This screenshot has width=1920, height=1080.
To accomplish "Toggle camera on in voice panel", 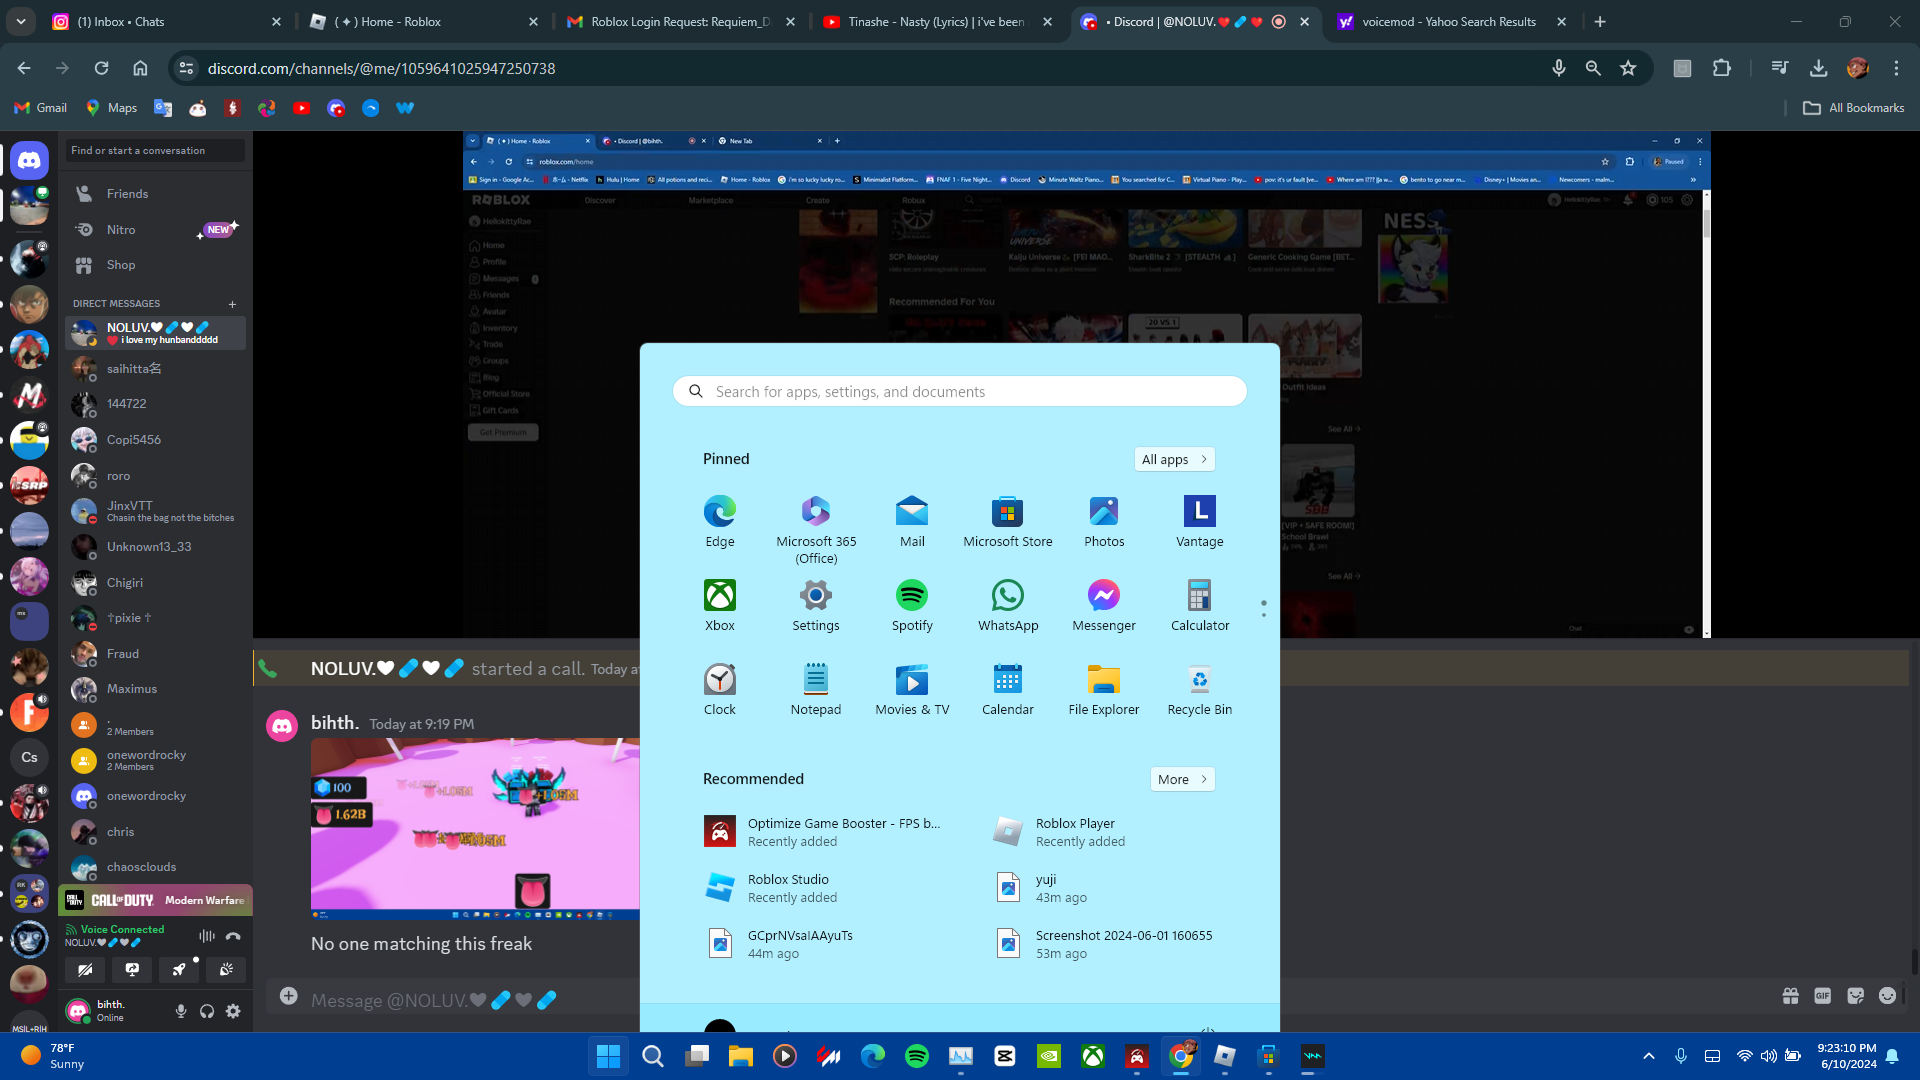I will pos(85,969).
